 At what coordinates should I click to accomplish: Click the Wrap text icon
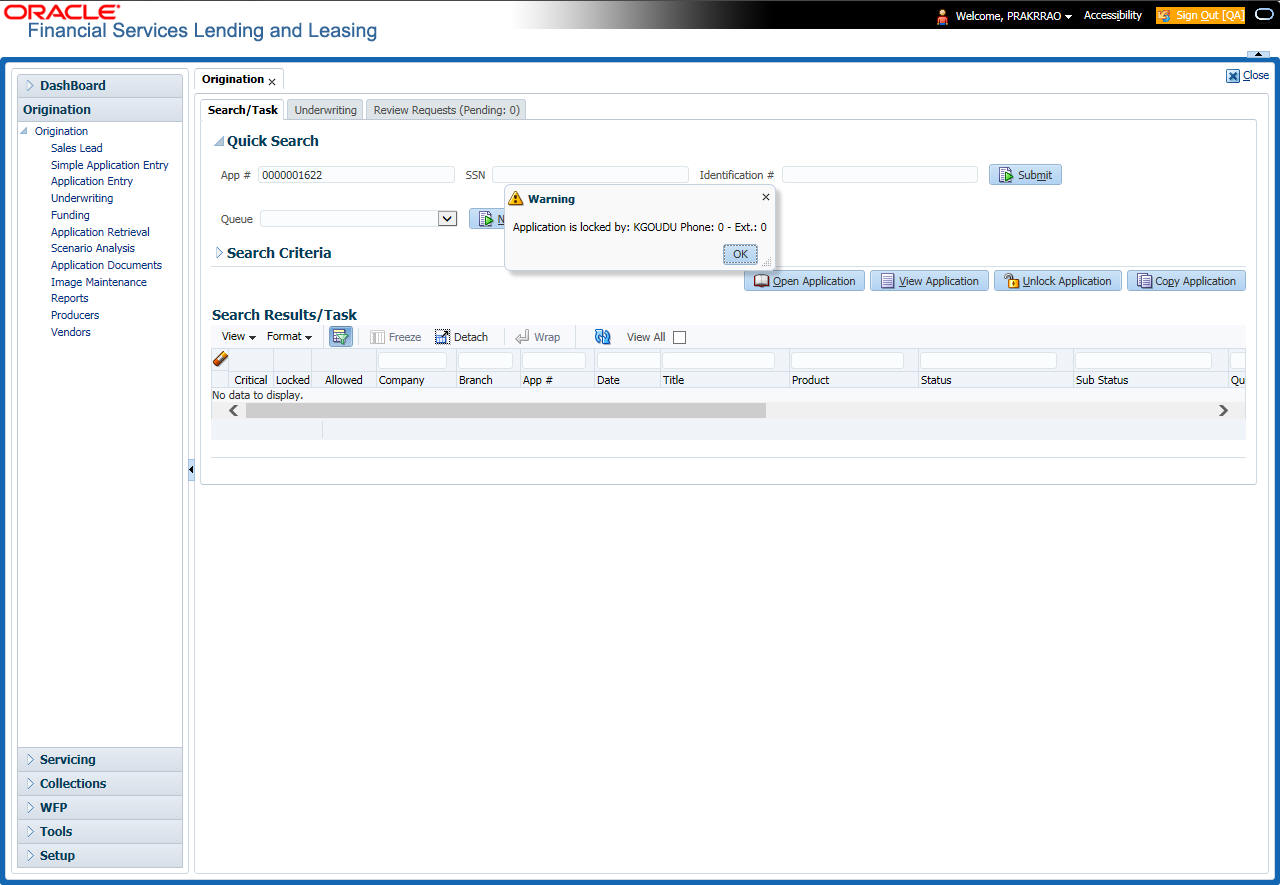pos(522,337)
